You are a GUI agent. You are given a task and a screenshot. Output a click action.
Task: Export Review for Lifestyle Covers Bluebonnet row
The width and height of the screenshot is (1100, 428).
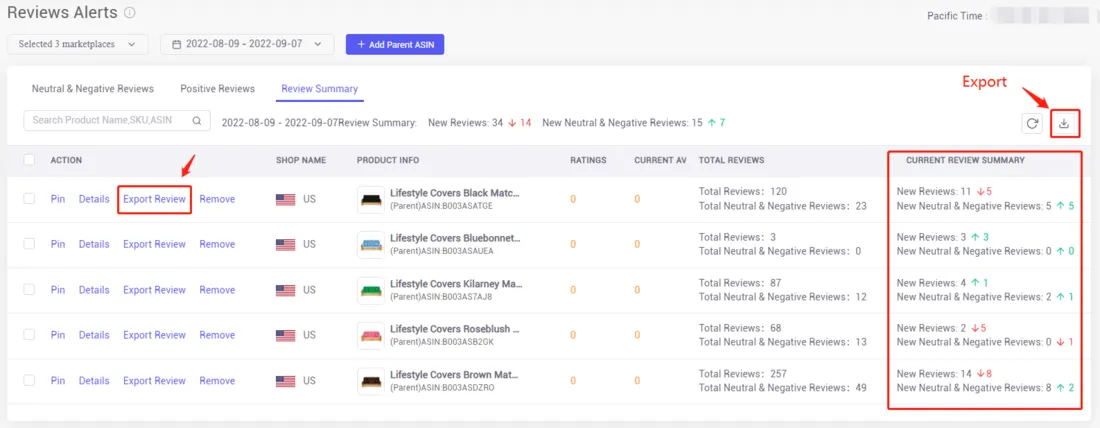[x=154, y=244]
